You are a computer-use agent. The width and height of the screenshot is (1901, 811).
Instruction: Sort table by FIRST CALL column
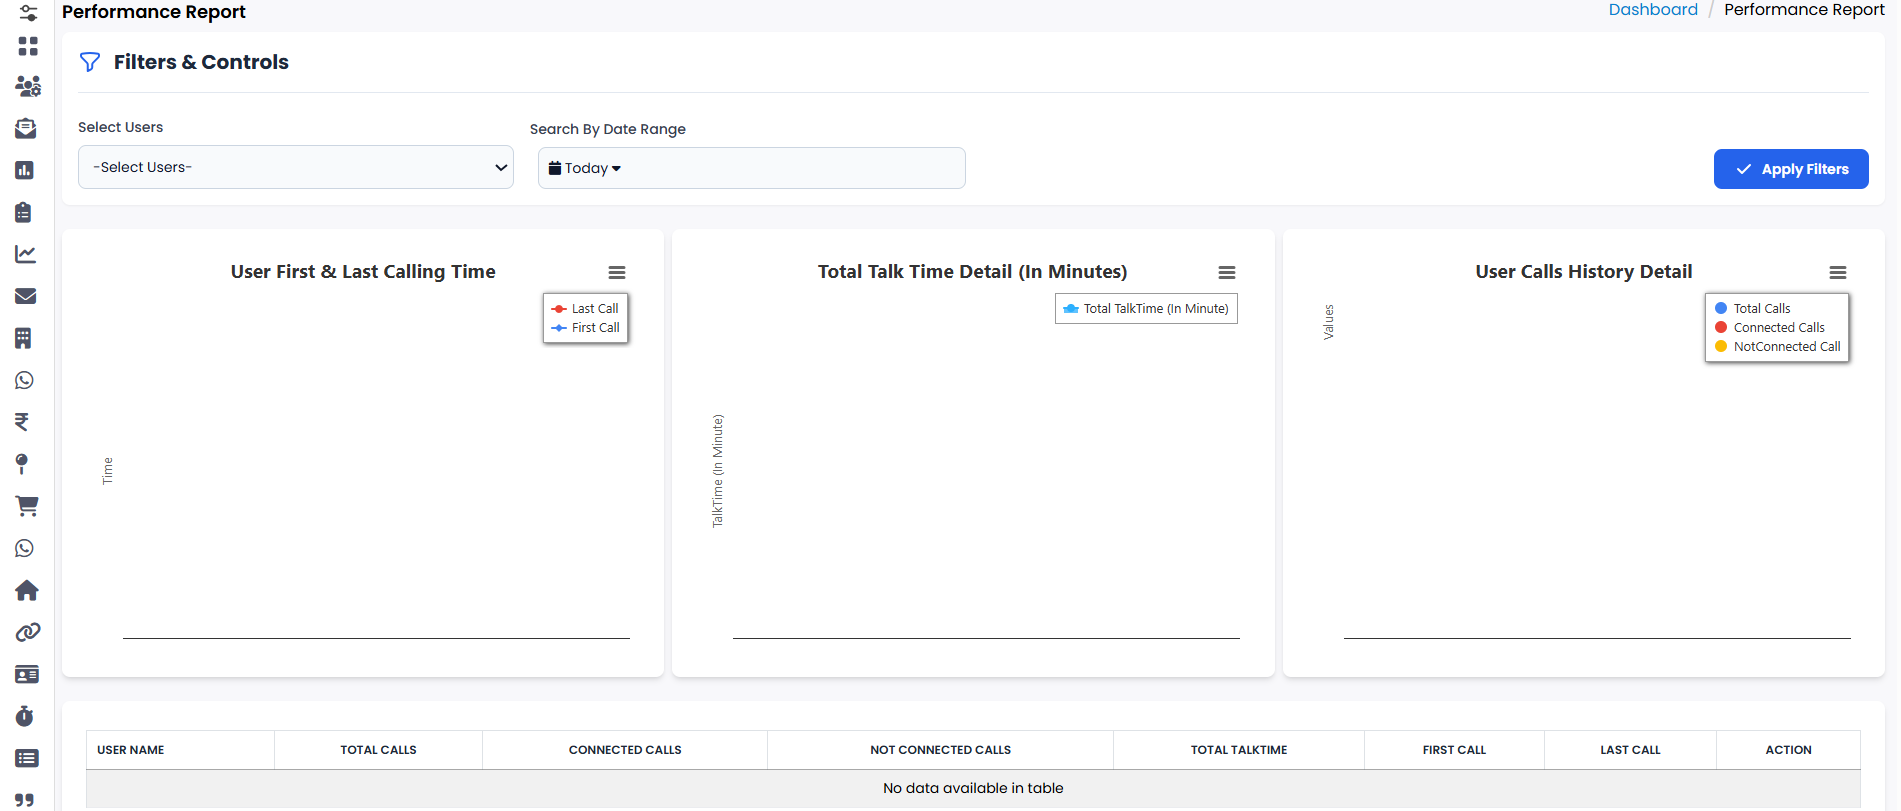click(x=1454, y=750)
